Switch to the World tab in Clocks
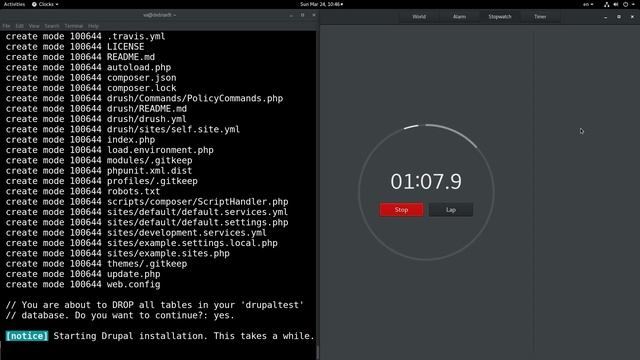The image size is (640, 360). [419, 17]
